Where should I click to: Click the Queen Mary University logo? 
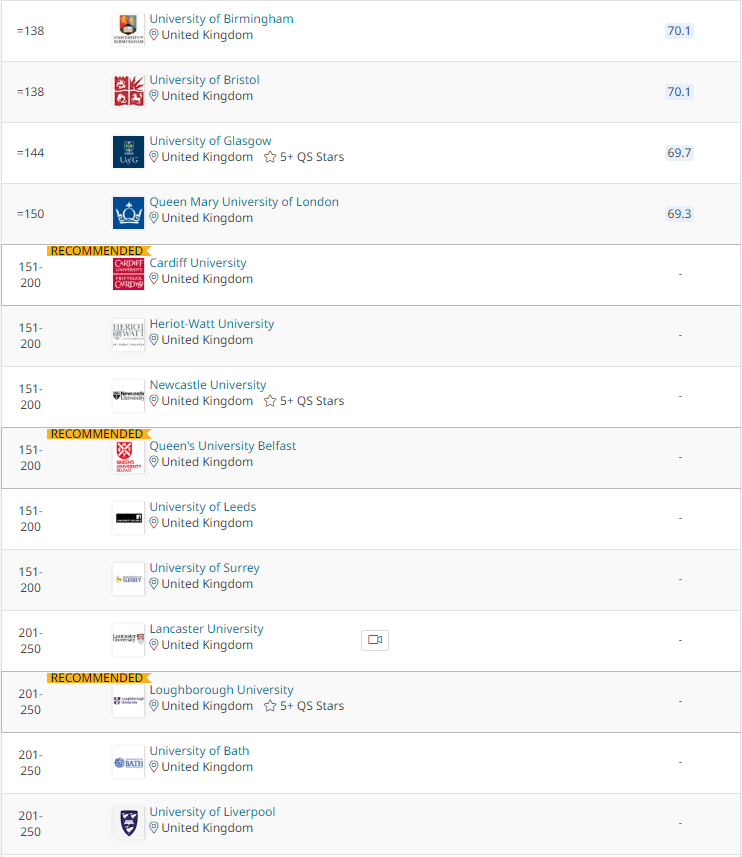[x=129, y=213]
